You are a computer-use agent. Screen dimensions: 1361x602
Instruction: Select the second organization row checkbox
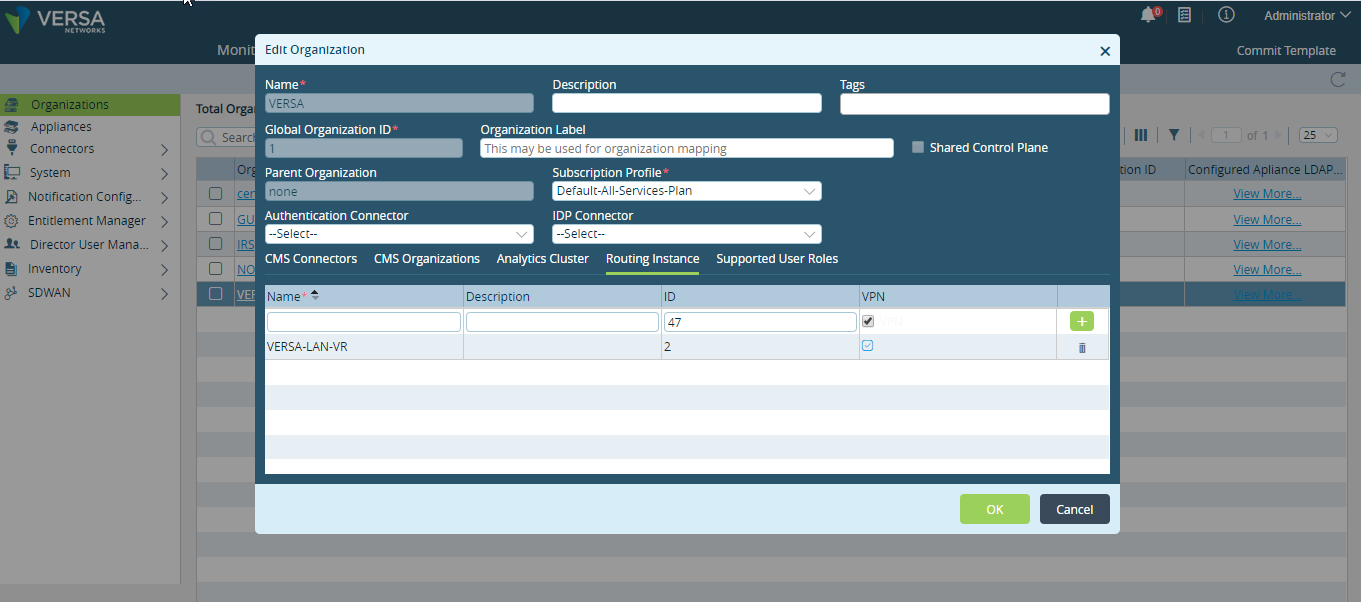[x=215, y=219]
